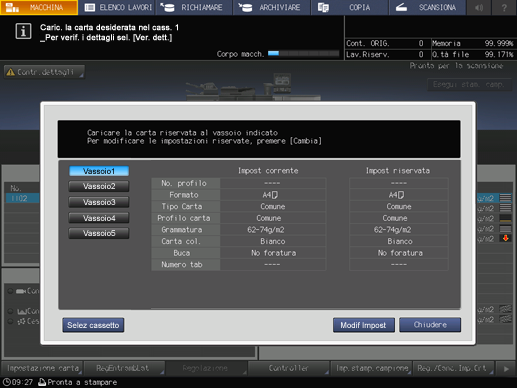This screenshot has width=517, height=388.
Task: Click Memoria 99.999% status
Action: [x=473, y=43]
